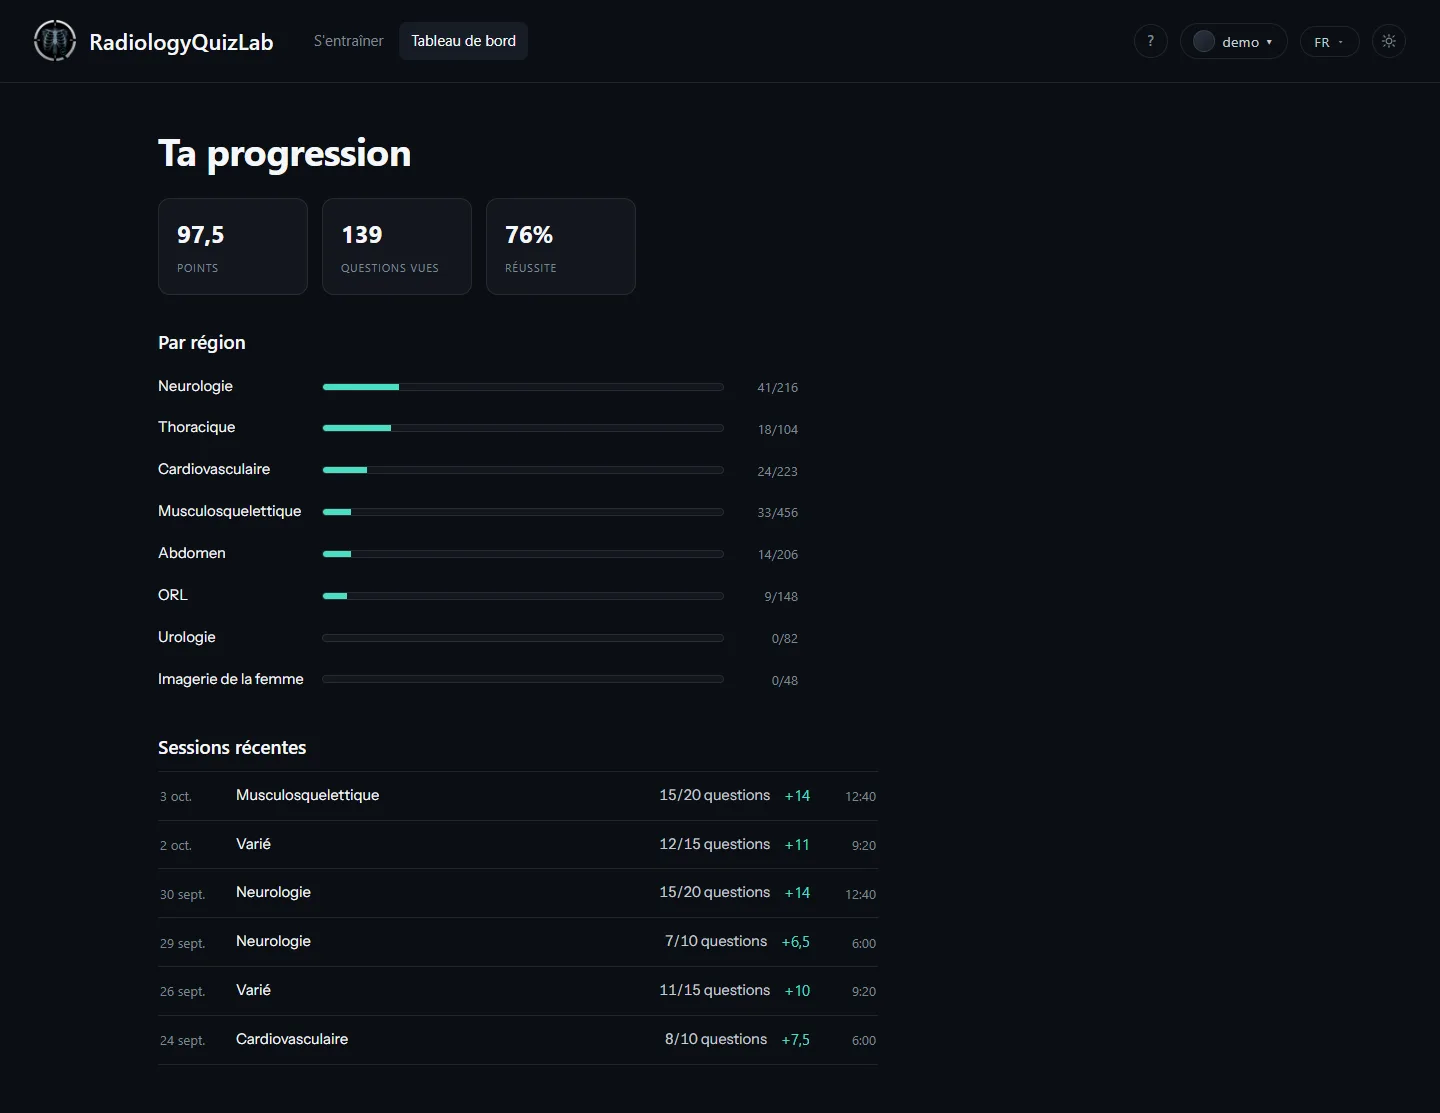
Task: Click the Par région heading
Action: pyautogui.click(x=202, y=342)
